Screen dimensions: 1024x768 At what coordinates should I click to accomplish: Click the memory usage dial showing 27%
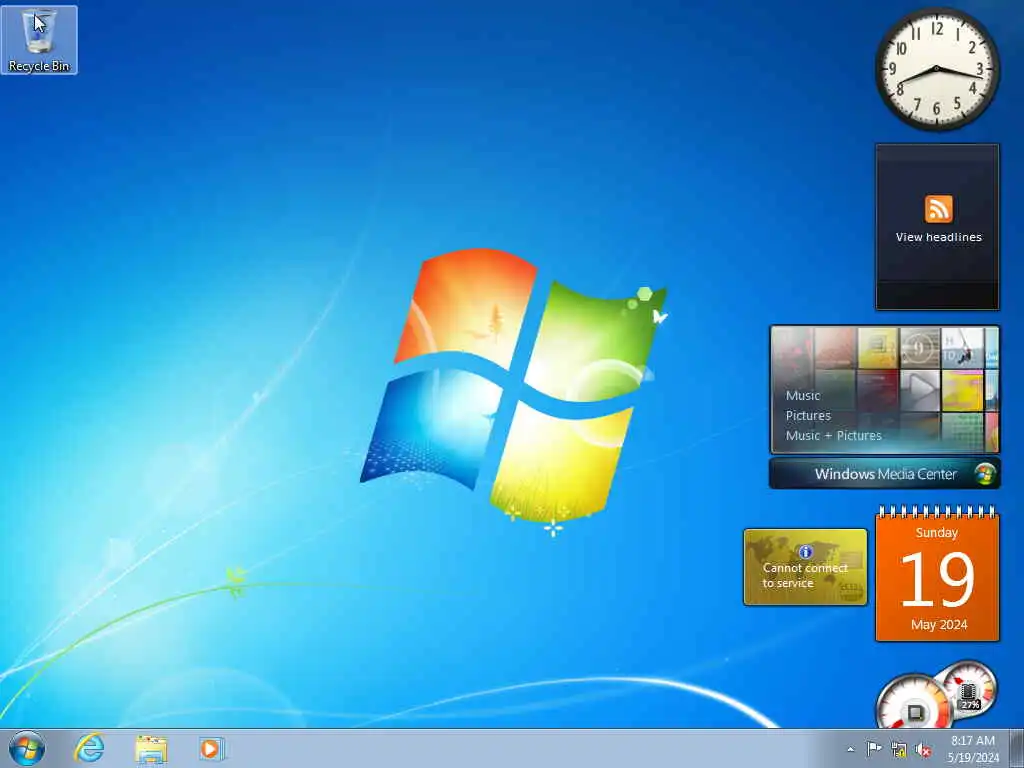point(969,691)
